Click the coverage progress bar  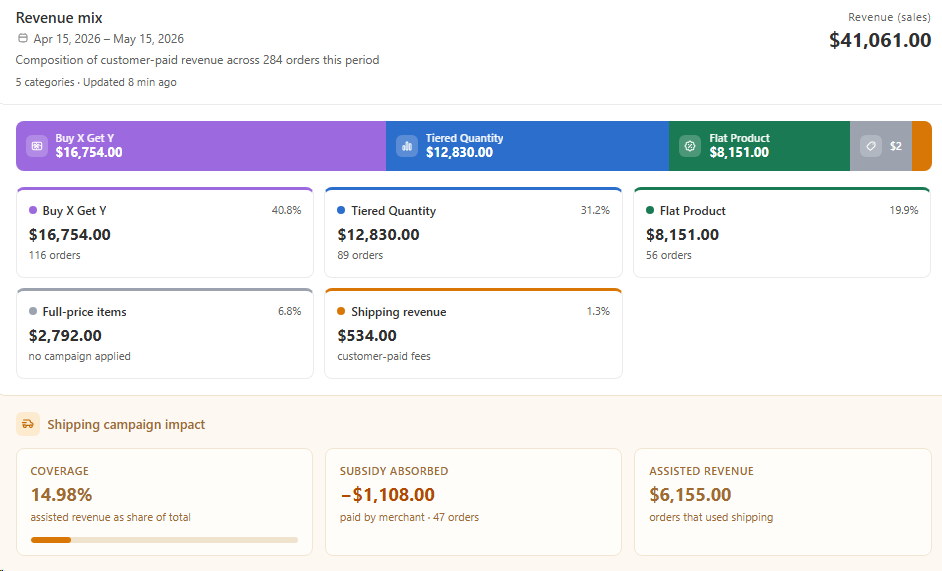point(164,540)
